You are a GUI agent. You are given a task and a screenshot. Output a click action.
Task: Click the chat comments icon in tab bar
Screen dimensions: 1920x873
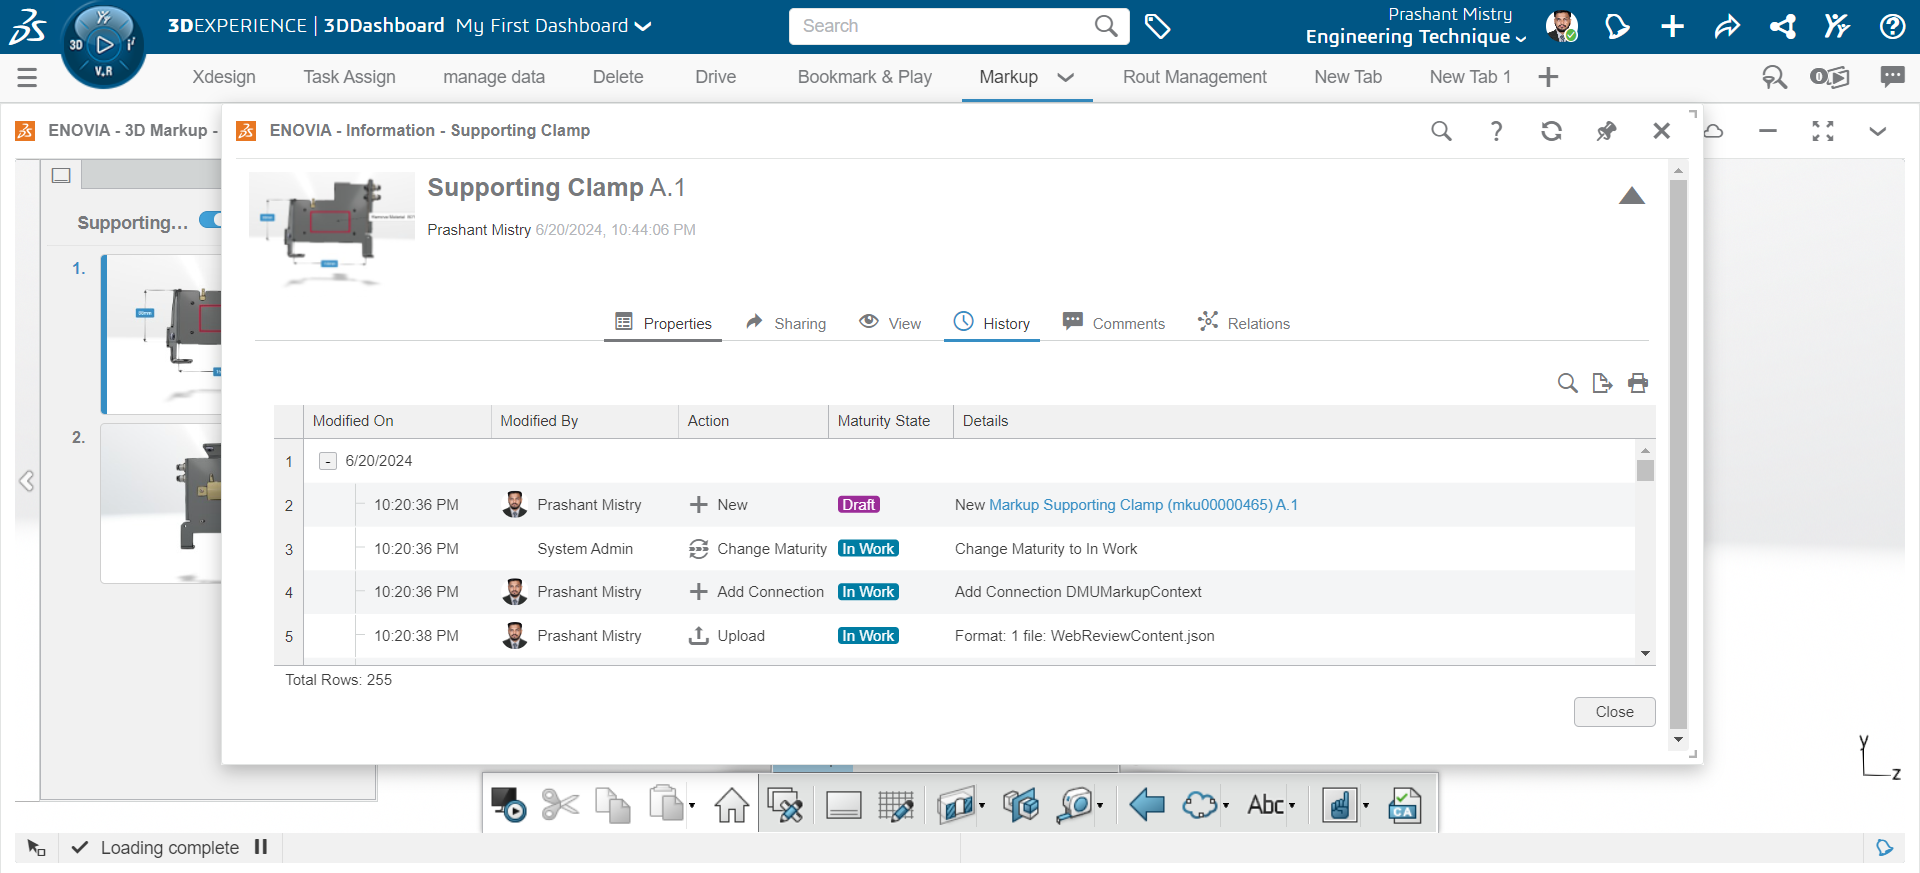point(1892,77)
